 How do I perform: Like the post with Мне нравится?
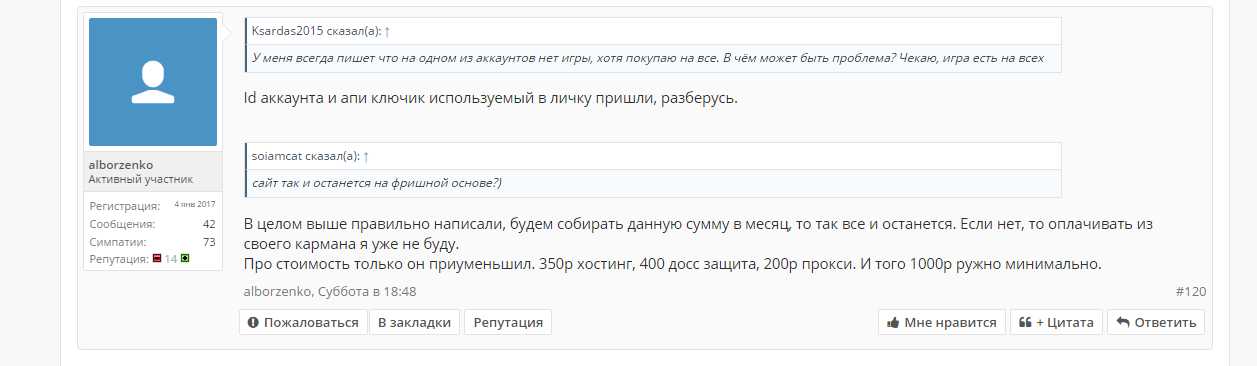click(x=942, y=322)
